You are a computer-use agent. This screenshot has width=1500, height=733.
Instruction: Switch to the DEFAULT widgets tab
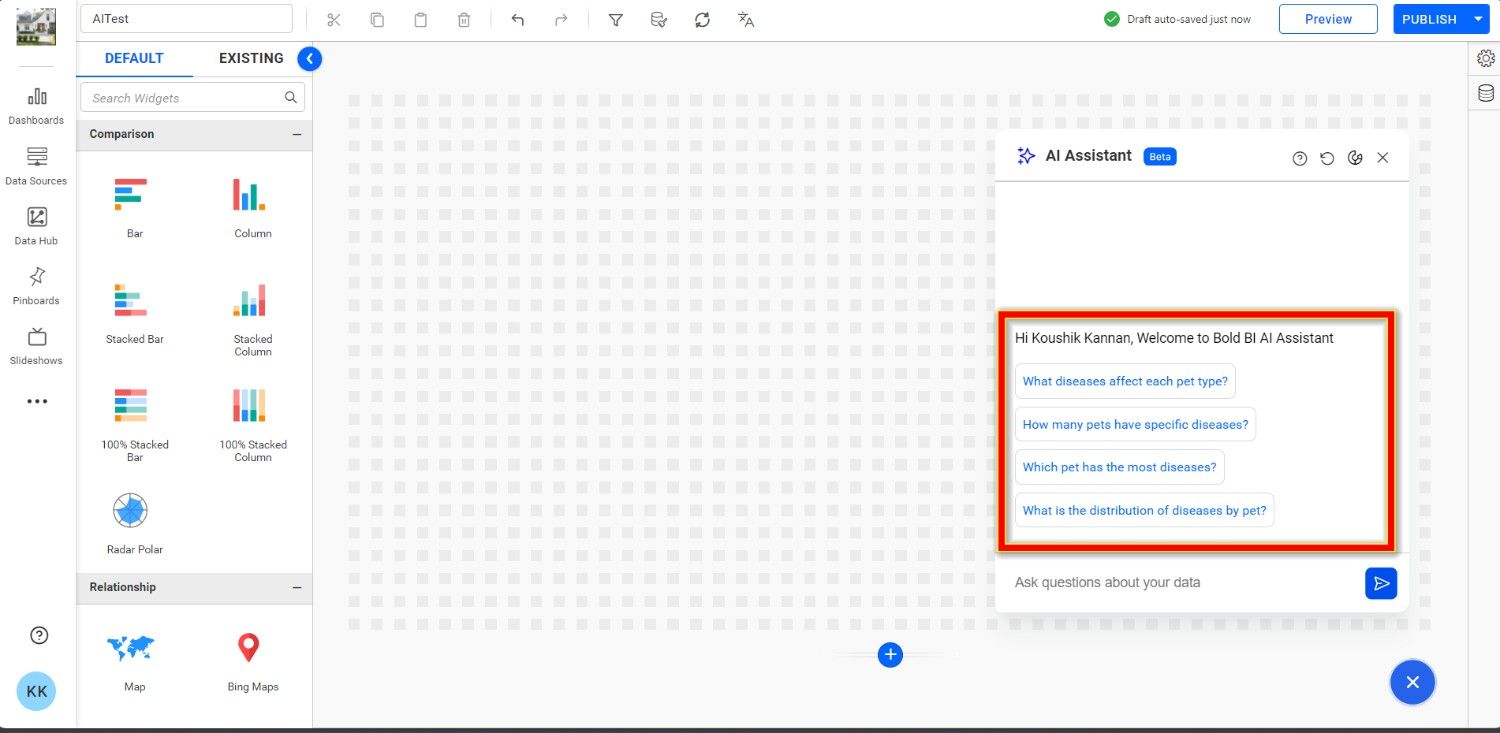click(x=134, y=58)
